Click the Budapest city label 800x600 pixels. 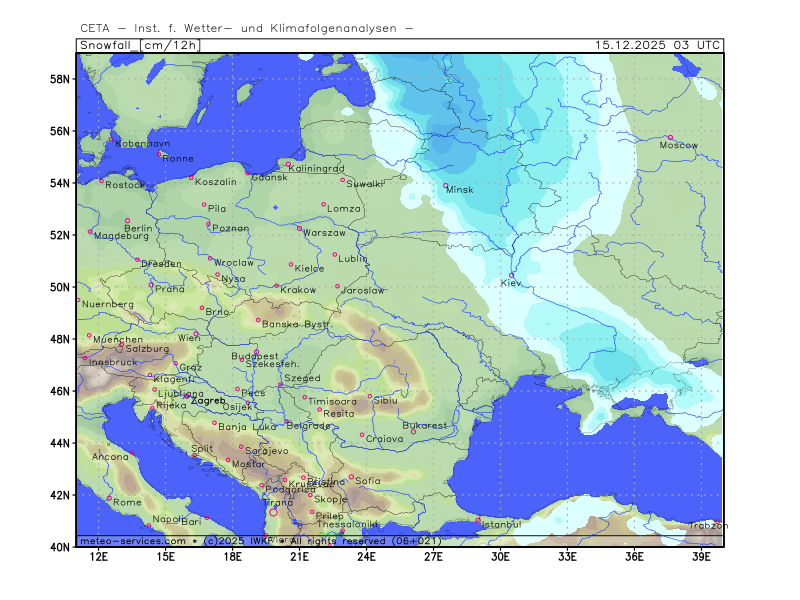click(x=254, y=356)
